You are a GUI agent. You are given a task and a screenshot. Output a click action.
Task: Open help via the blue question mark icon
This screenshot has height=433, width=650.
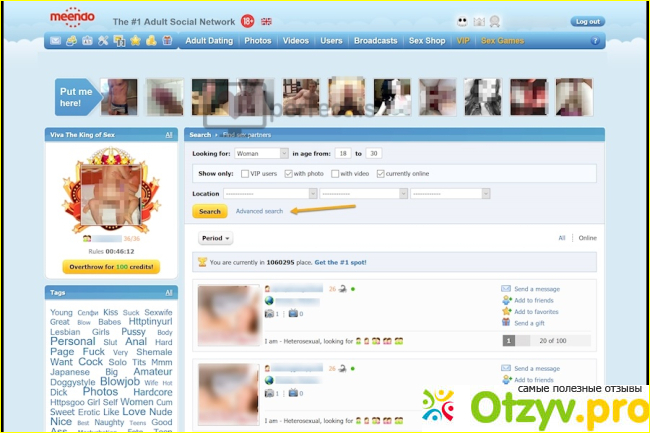point(595,41)
